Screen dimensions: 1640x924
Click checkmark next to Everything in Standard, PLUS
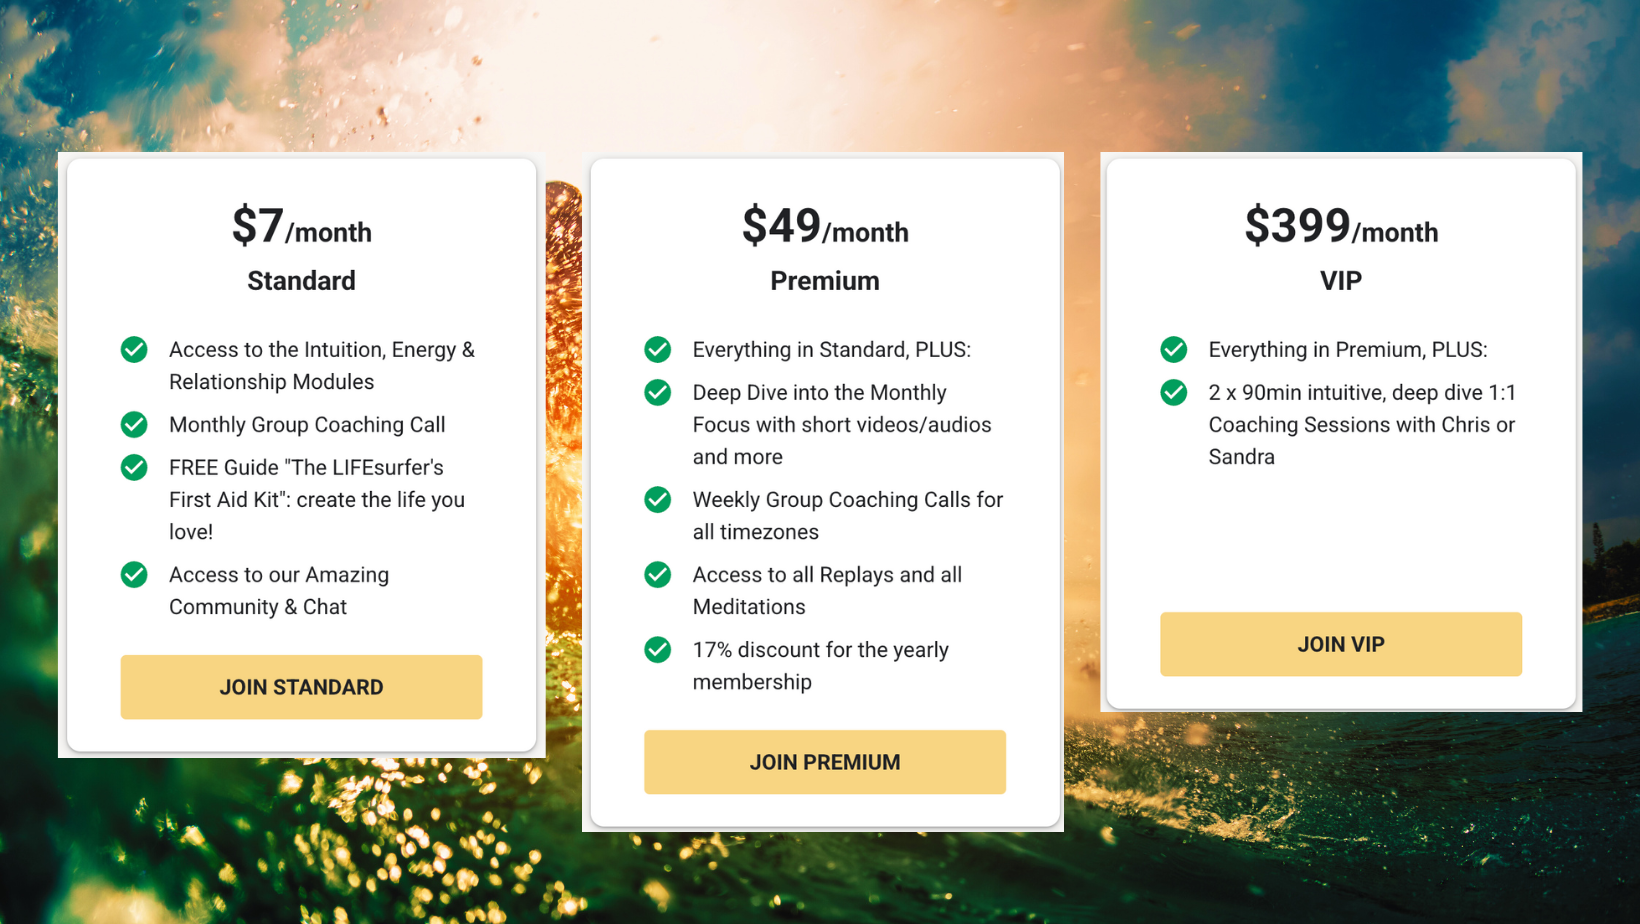pos(658,350)
